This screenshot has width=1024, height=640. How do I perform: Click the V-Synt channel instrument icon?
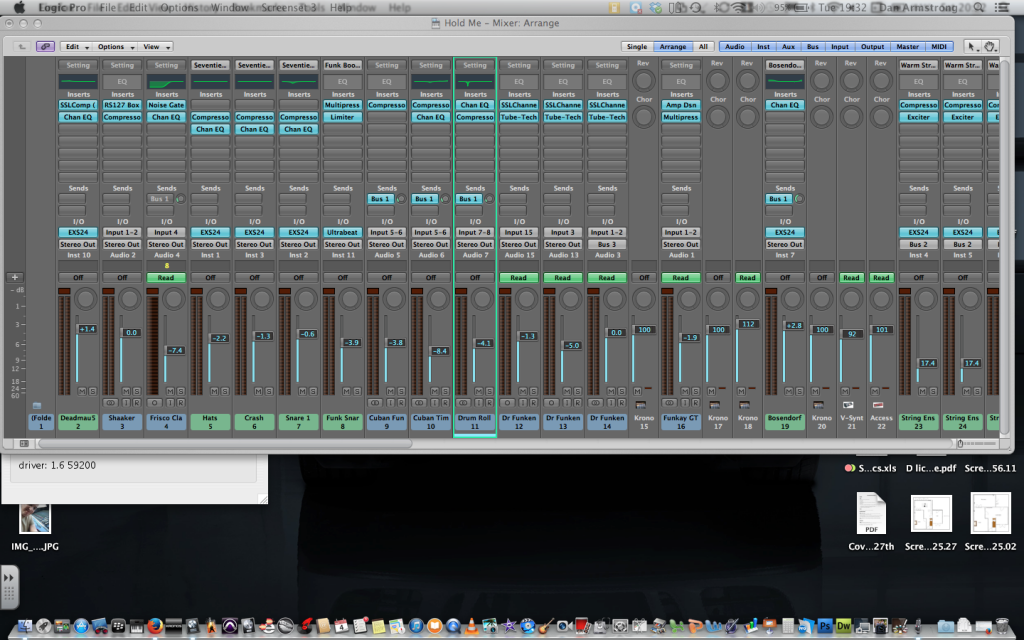848,406
